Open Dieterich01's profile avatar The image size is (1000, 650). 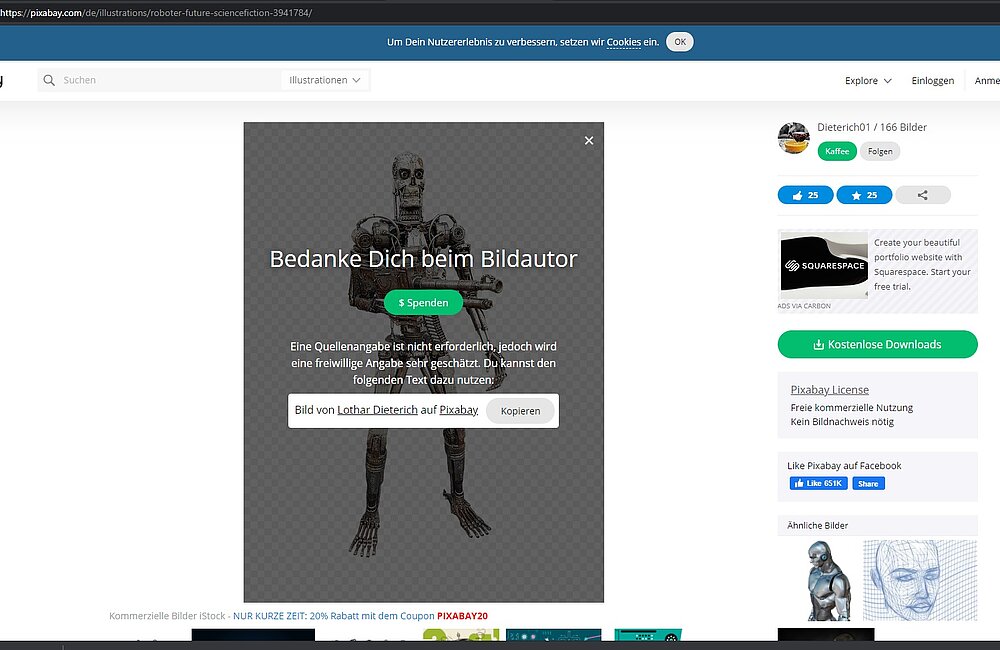click(794, 138)
